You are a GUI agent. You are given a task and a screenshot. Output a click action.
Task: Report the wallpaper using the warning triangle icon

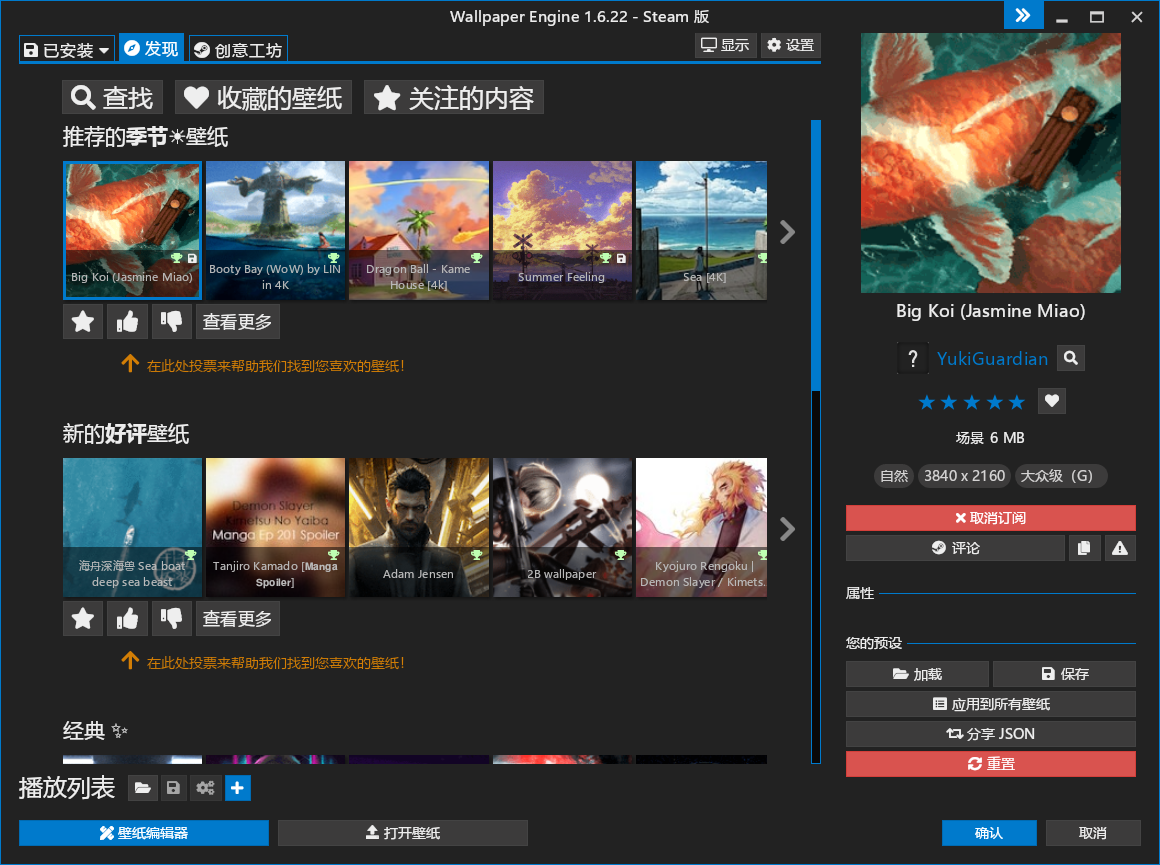click(1120, 547)
